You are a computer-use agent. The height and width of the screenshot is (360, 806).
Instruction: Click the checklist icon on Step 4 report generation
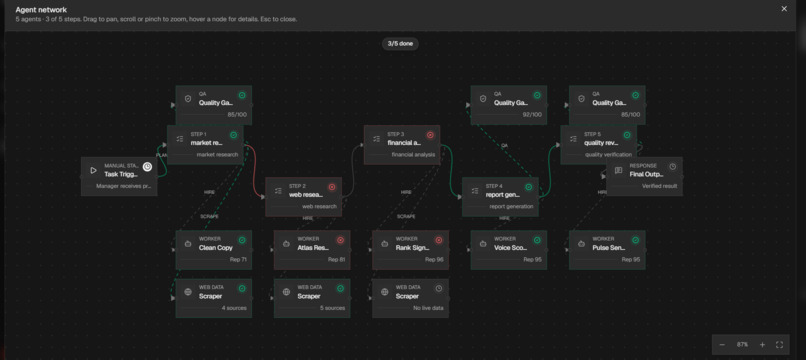[474, 191]
